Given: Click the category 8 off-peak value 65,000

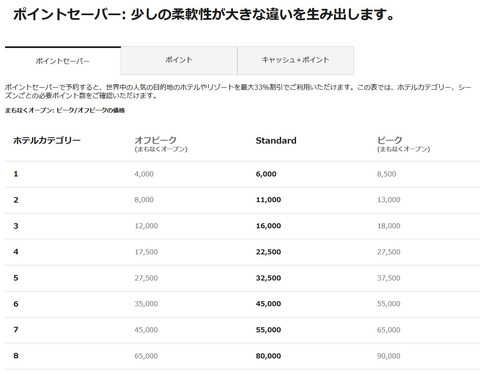Looking at the screenshot, I should pos(146,356).
